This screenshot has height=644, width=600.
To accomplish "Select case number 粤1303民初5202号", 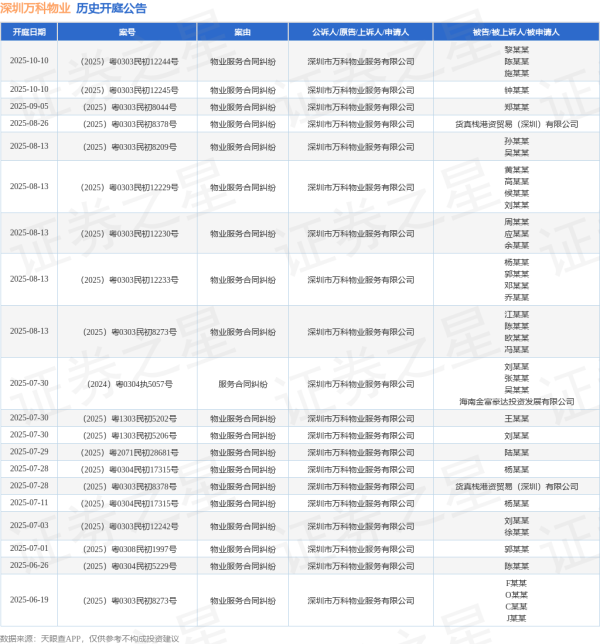I will 127,418.
